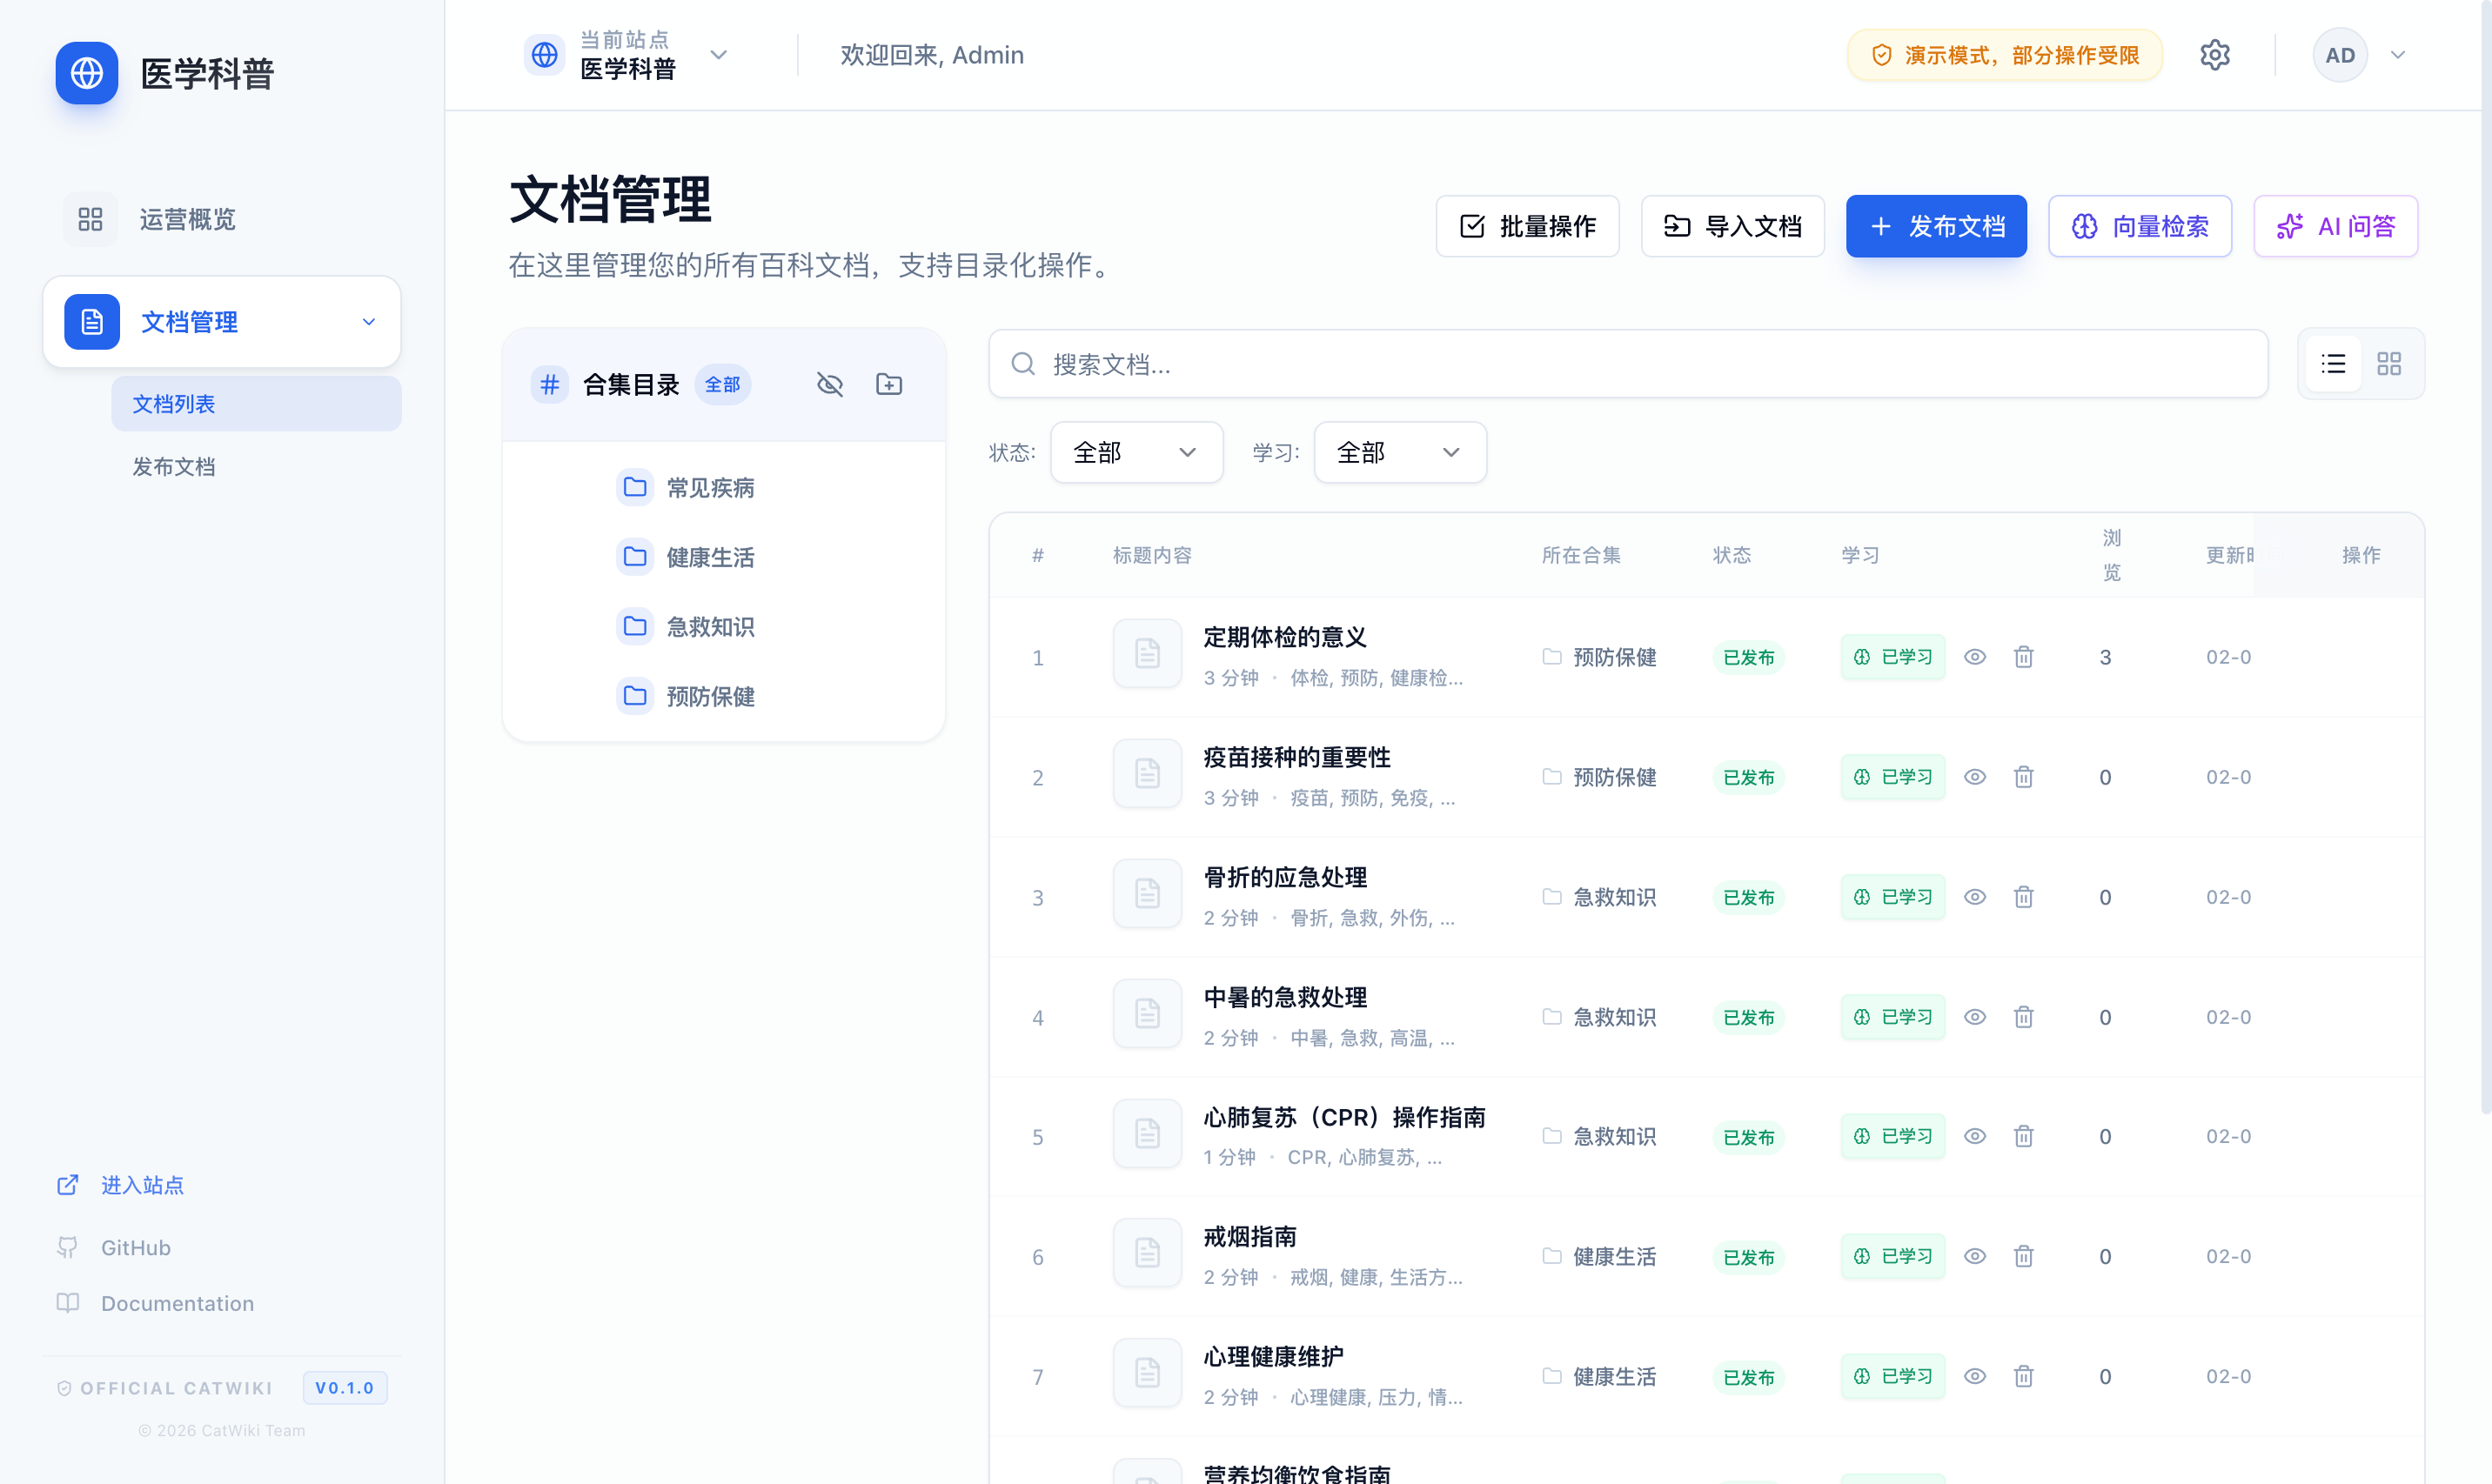Click the 批量操作 button

point(1527,226)
